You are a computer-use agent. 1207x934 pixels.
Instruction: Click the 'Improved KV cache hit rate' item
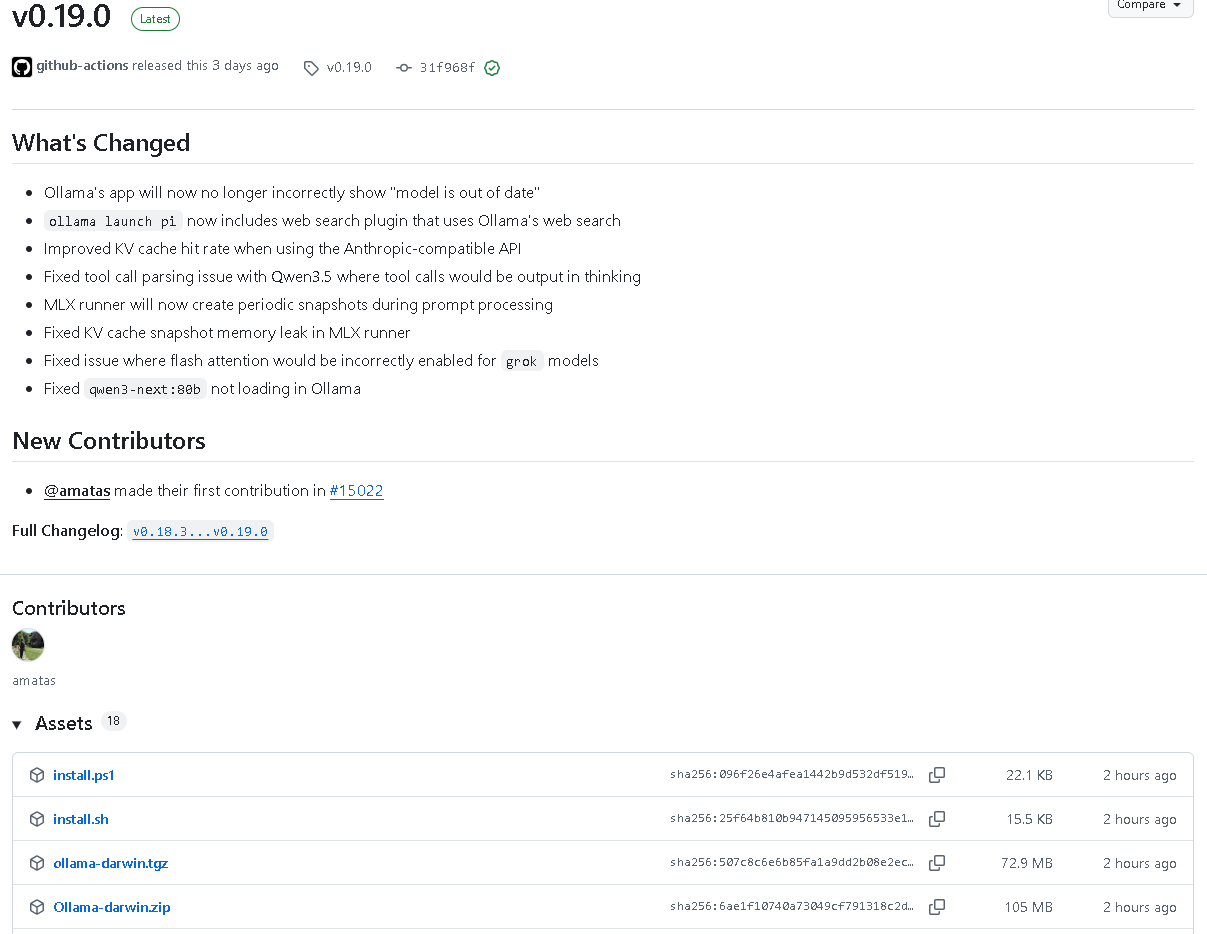coord(282,249)
